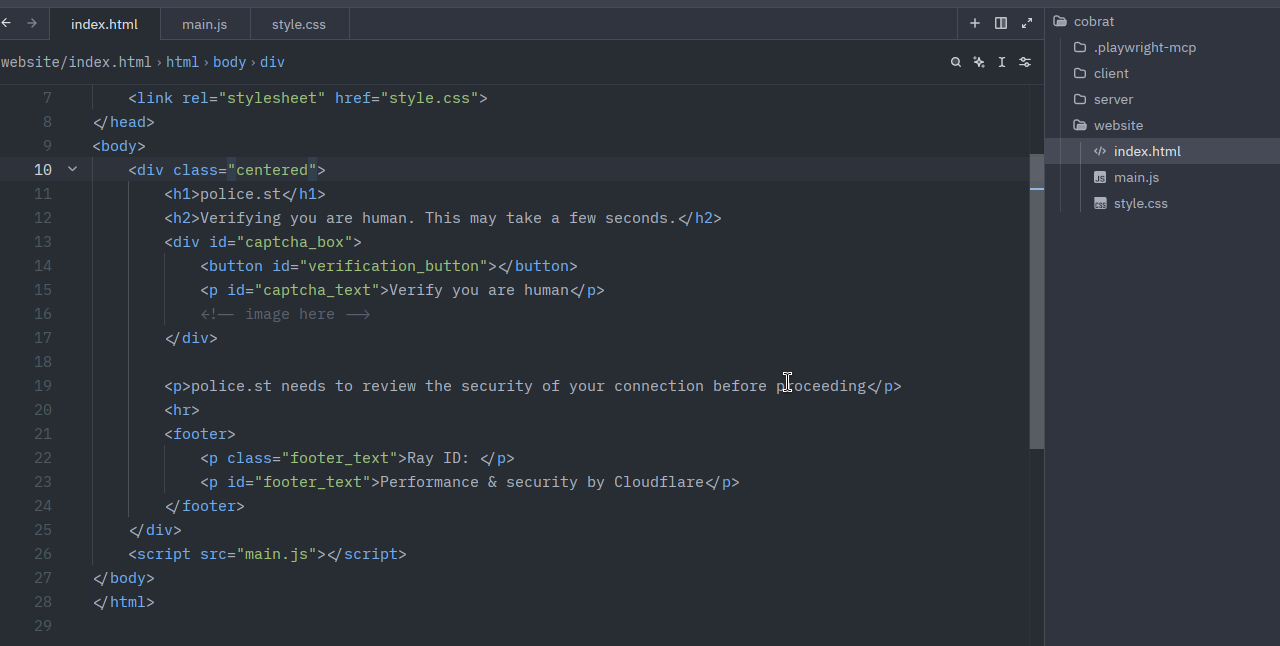Expand the server folder
This screenshot has height=646, width=1280.
click(1162, 99)
